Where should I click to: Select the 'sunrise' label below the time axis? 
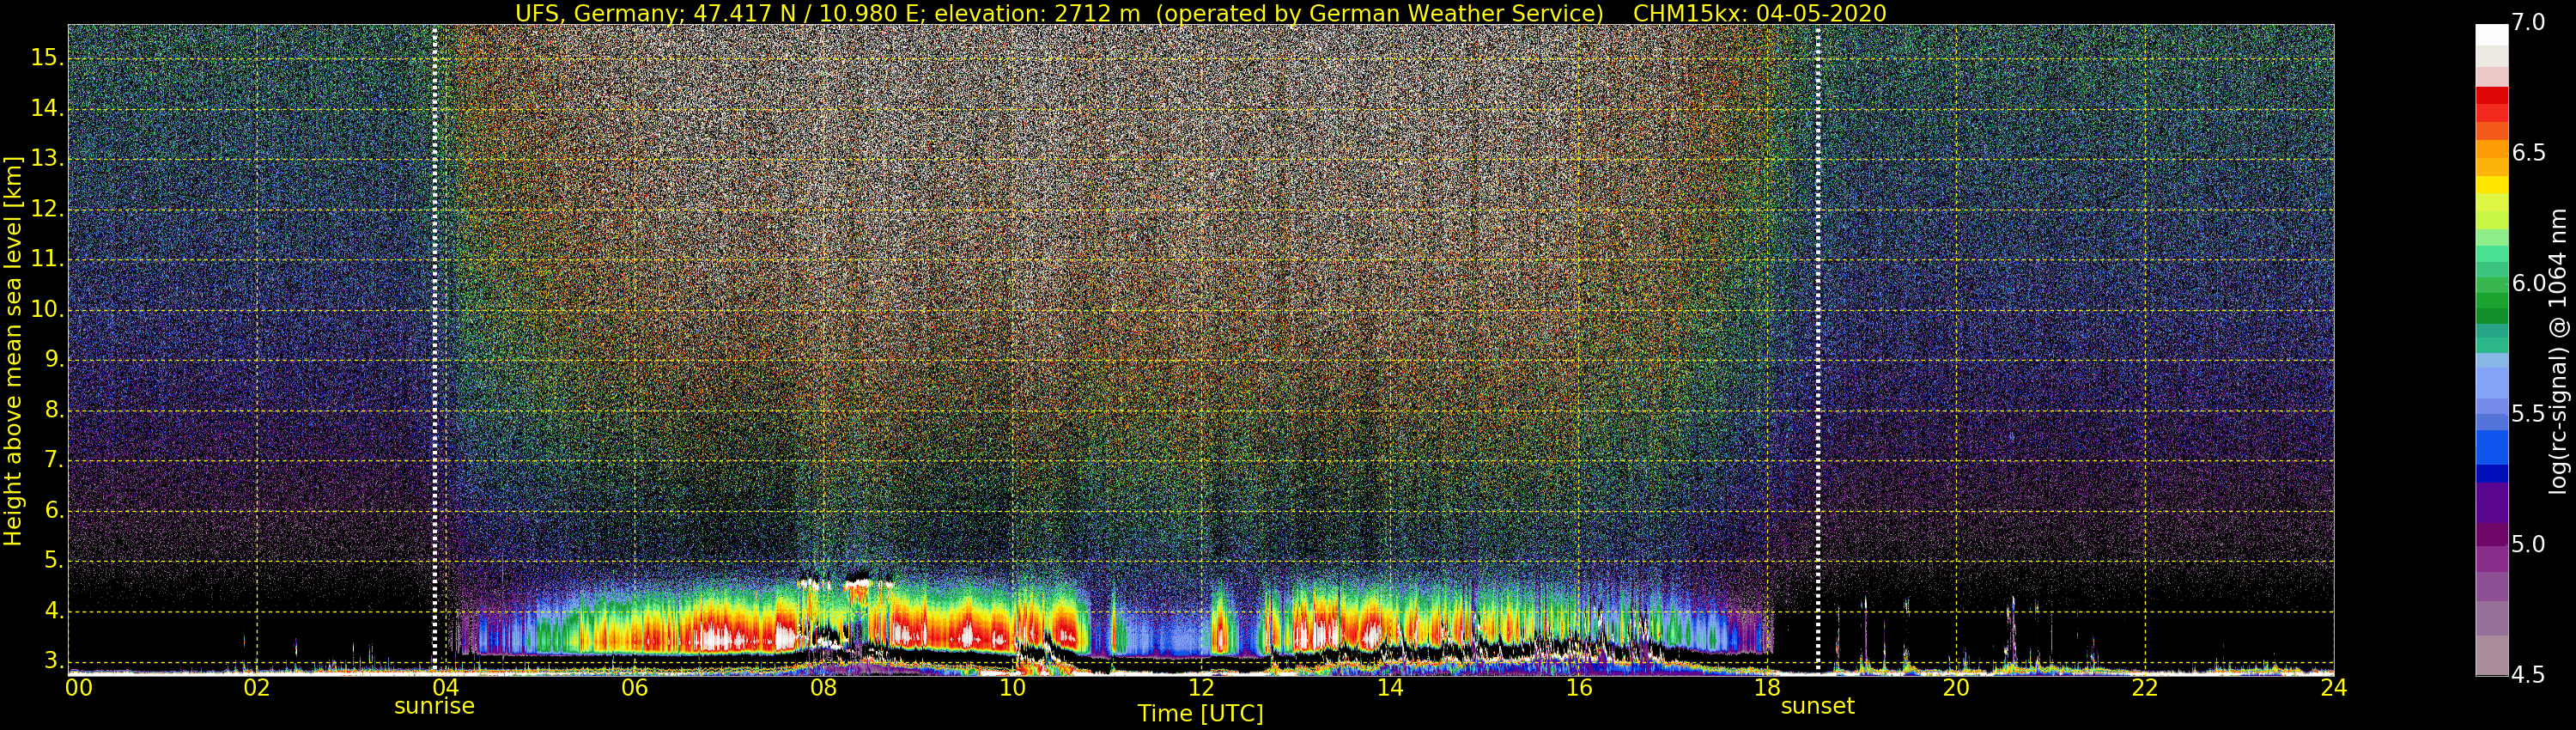[434, 706]
